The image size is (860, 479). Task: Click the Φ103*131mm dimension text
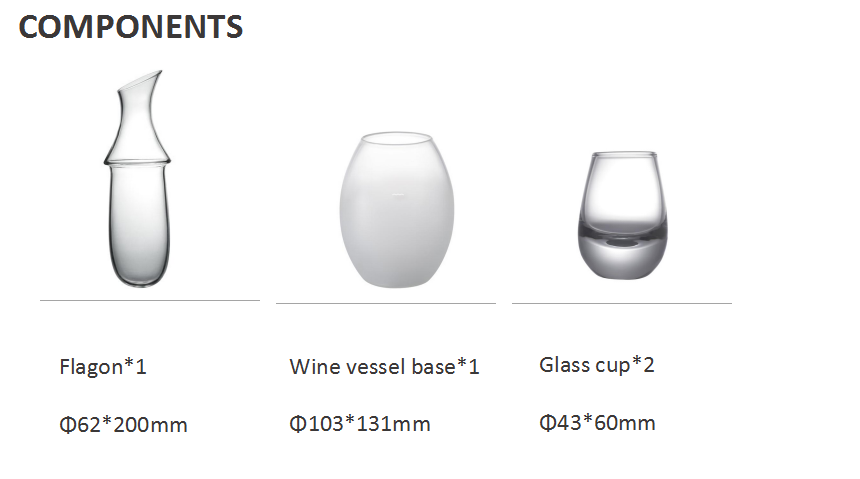(360, 424)
